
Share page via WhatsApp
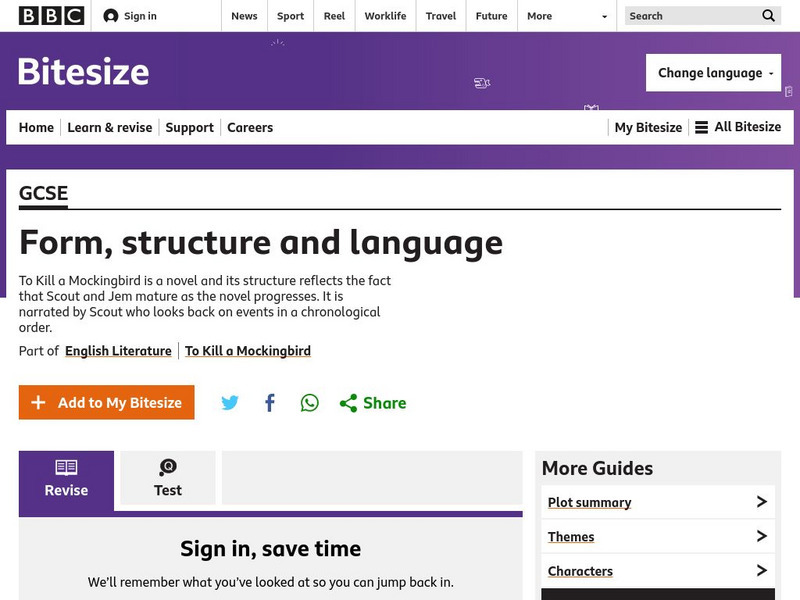[310, 403]
